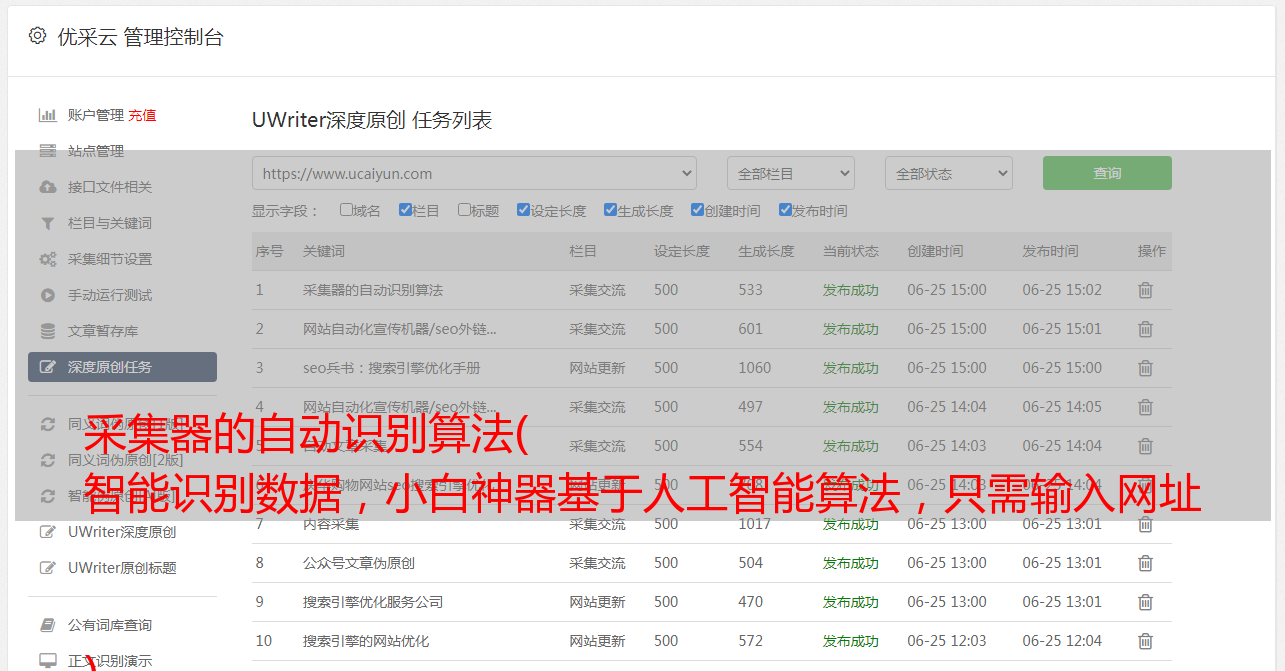
Task: Click generated length value 1060
Action: click(x=755, y=368)
